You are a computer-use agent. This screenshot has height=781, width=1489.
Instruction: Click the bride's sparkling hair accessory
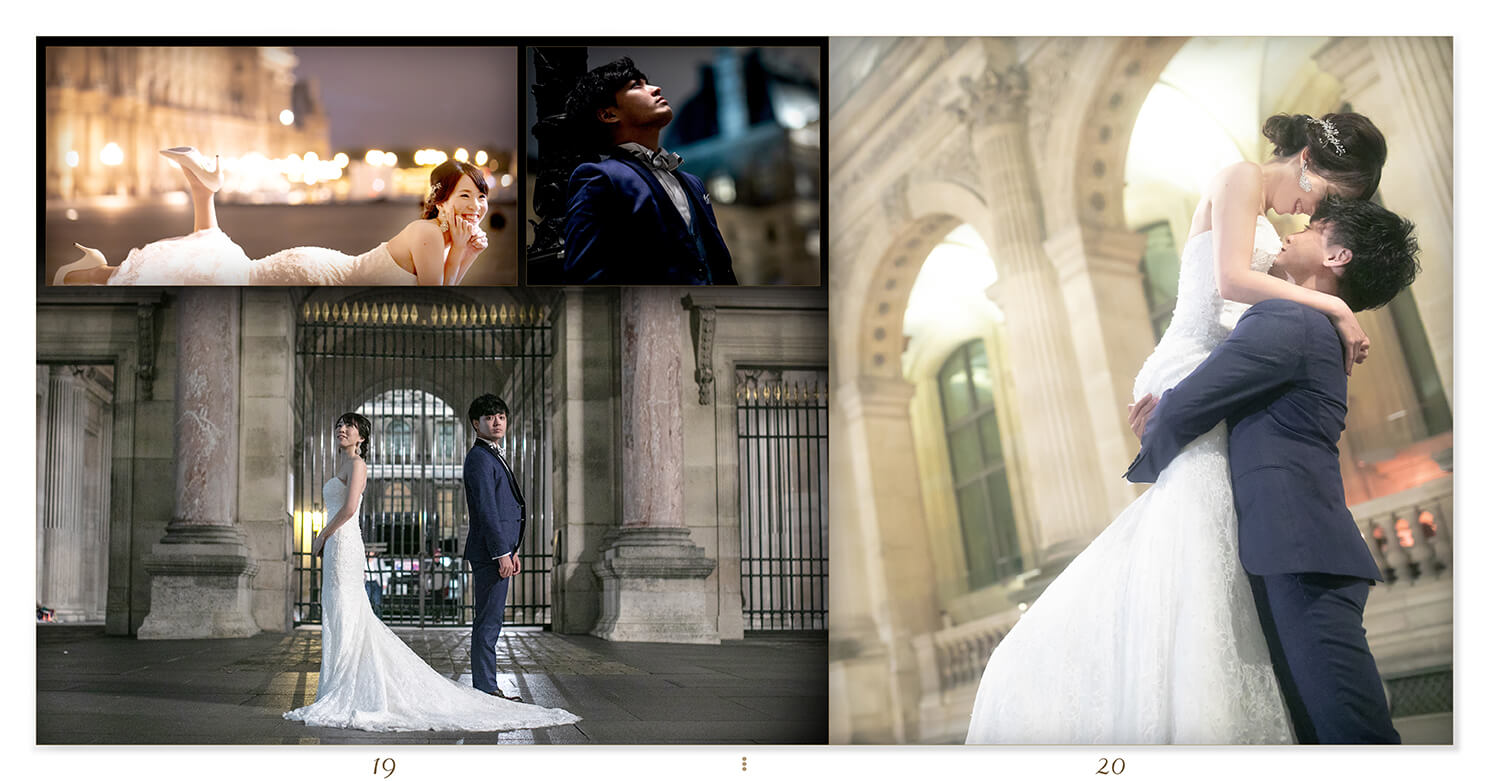pyautogui.click(x=1326, y=134)
